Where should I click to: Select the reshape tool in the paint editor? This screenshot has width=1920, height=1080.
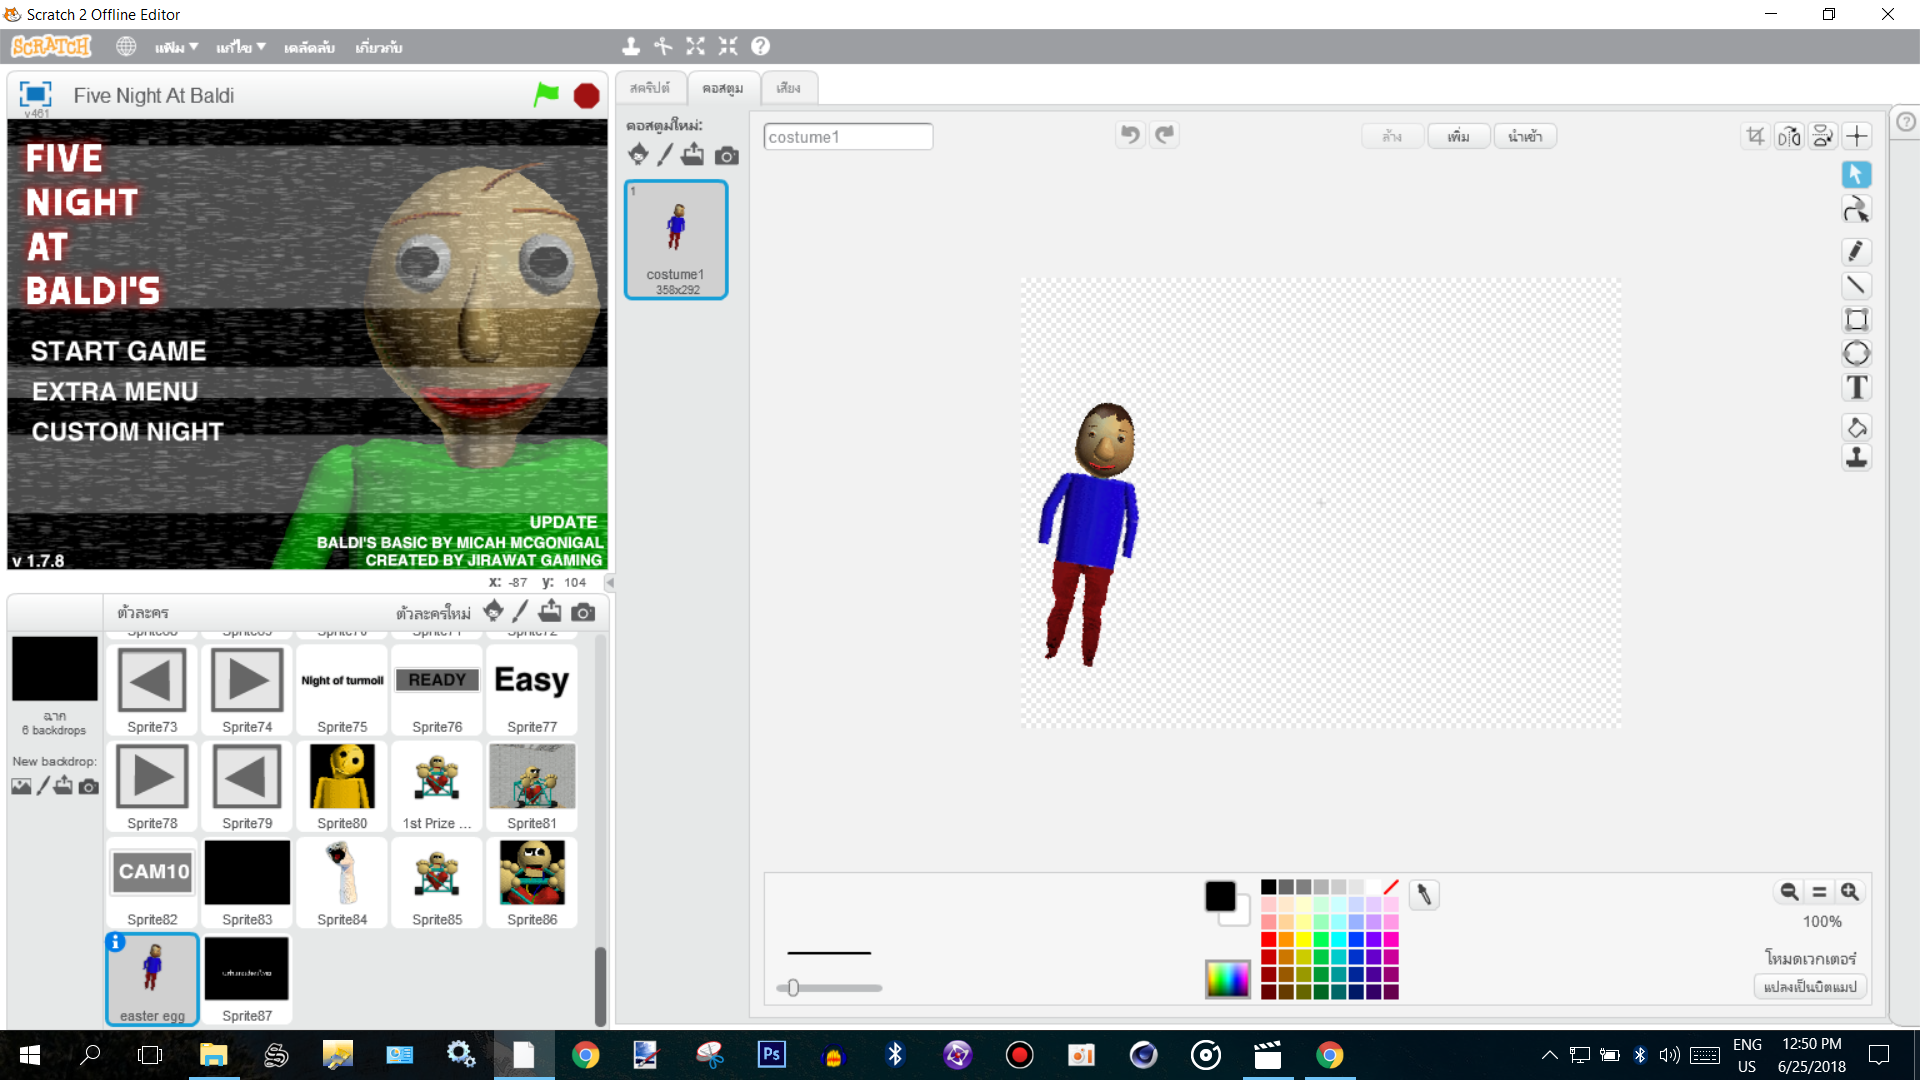1857,210
